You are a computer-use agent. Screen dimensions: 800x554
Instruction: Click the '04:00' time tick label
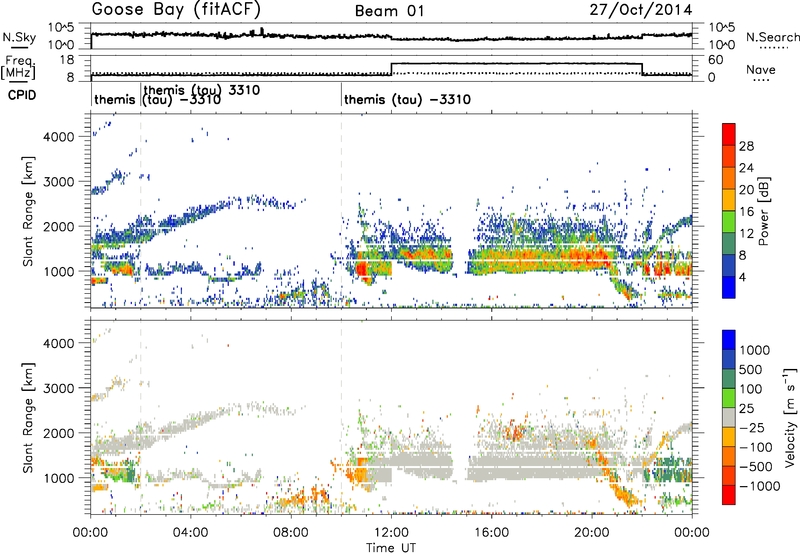click(x=190, y=533)
